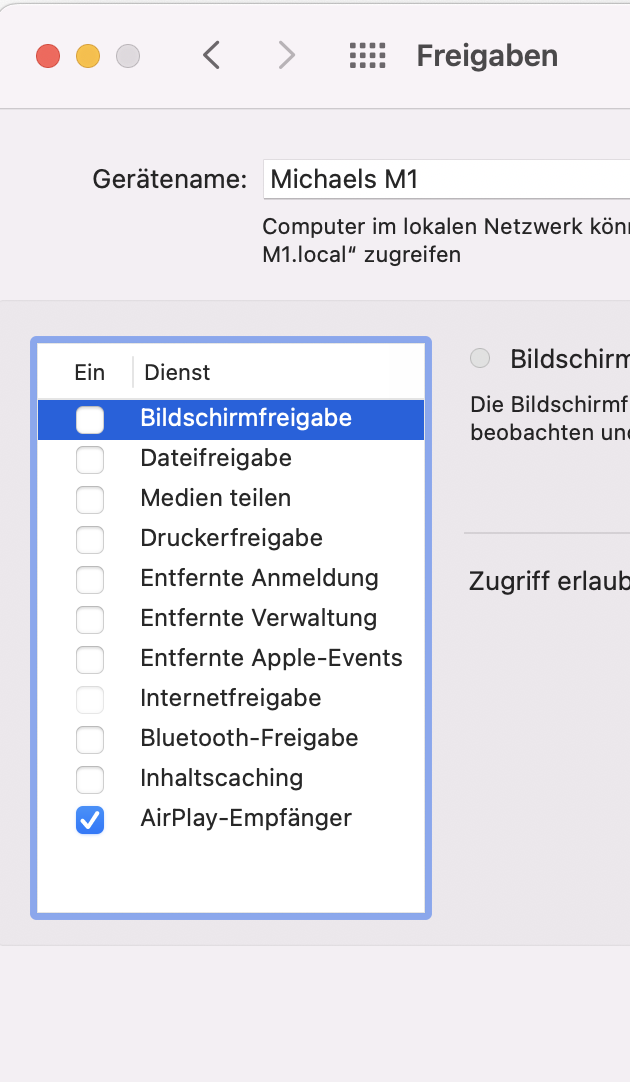This screenshot has width=630, height=1082.
Task: Show all preferences grid icon
Action: [x=367, y=55]
